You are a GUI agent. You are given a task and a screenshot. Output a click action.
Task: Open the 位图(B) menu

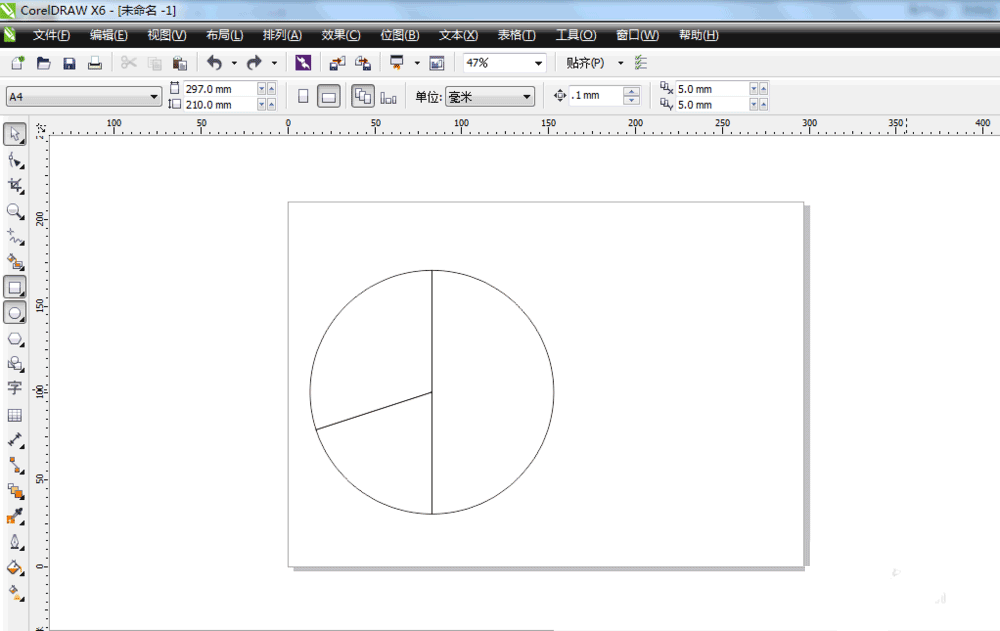click(399, 35)
